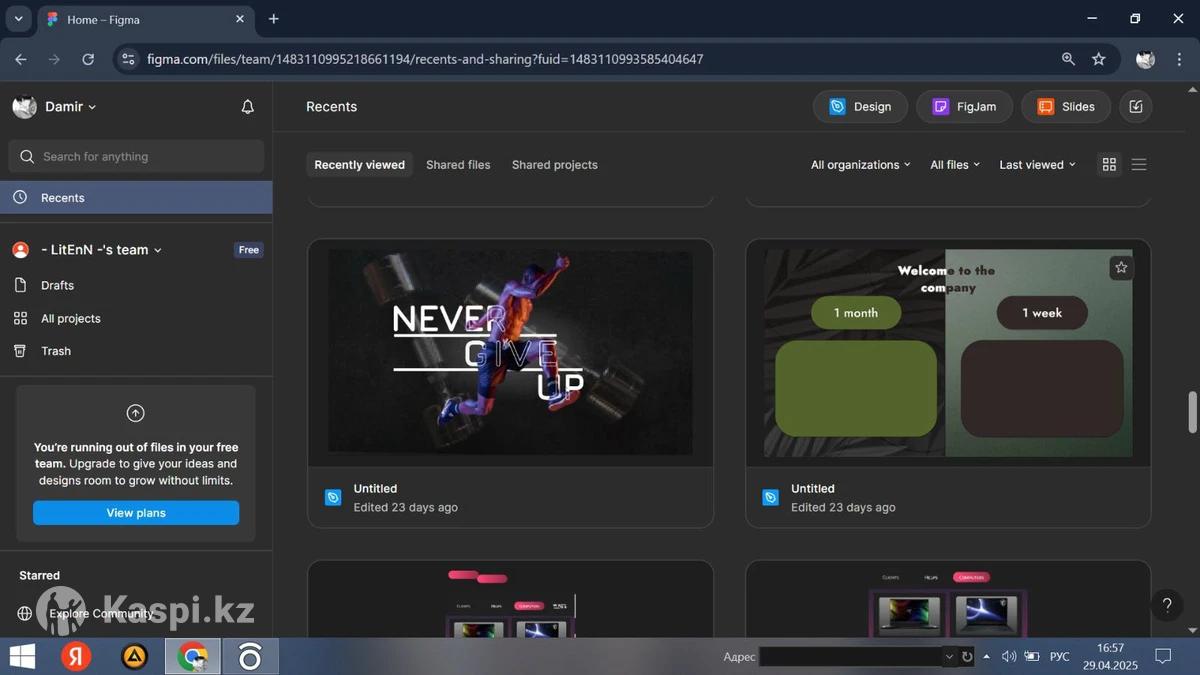
Task: Show hidden tray icons arrow
Action: click(x=988, y=656)
